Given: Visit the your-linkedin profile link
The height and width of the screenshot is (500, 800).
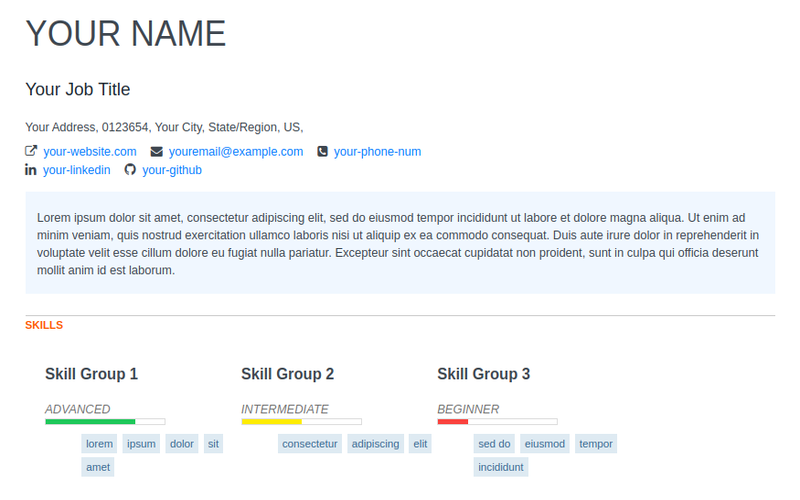Looking at the screenshot, I should click(76, 170).
